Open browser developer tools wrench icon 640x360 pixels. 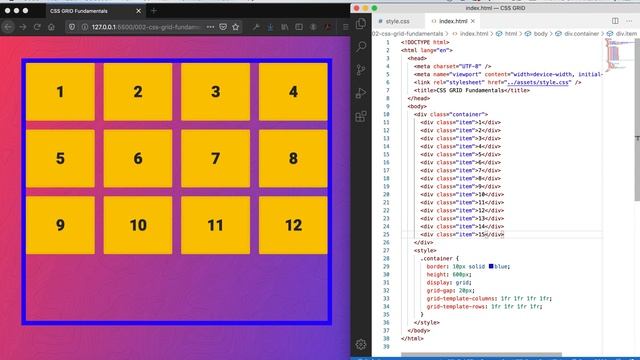[256, 27]
